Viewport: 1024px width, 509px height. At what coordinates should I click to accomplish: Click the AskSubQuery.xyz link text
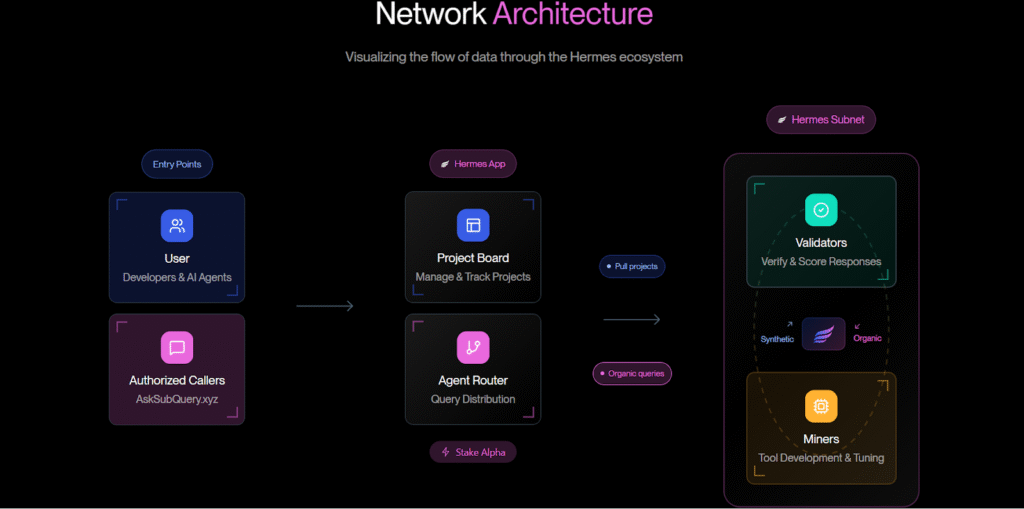point(177,399)
